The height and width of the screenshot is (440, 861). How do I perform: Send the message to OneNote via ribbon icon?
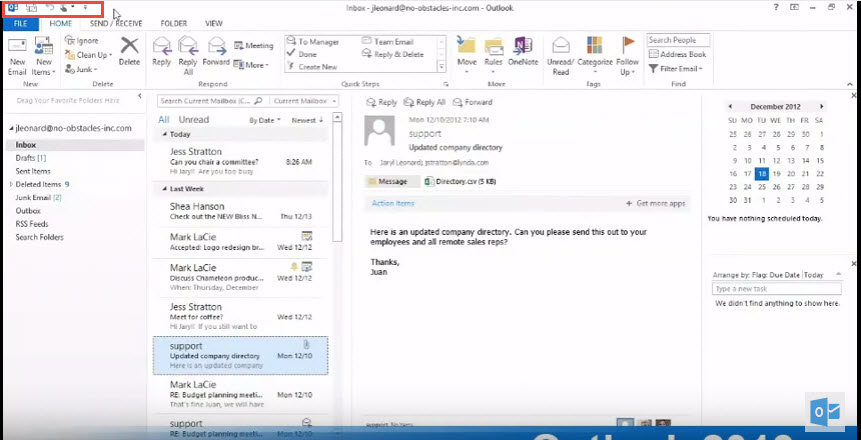click(x=522, y=46)
